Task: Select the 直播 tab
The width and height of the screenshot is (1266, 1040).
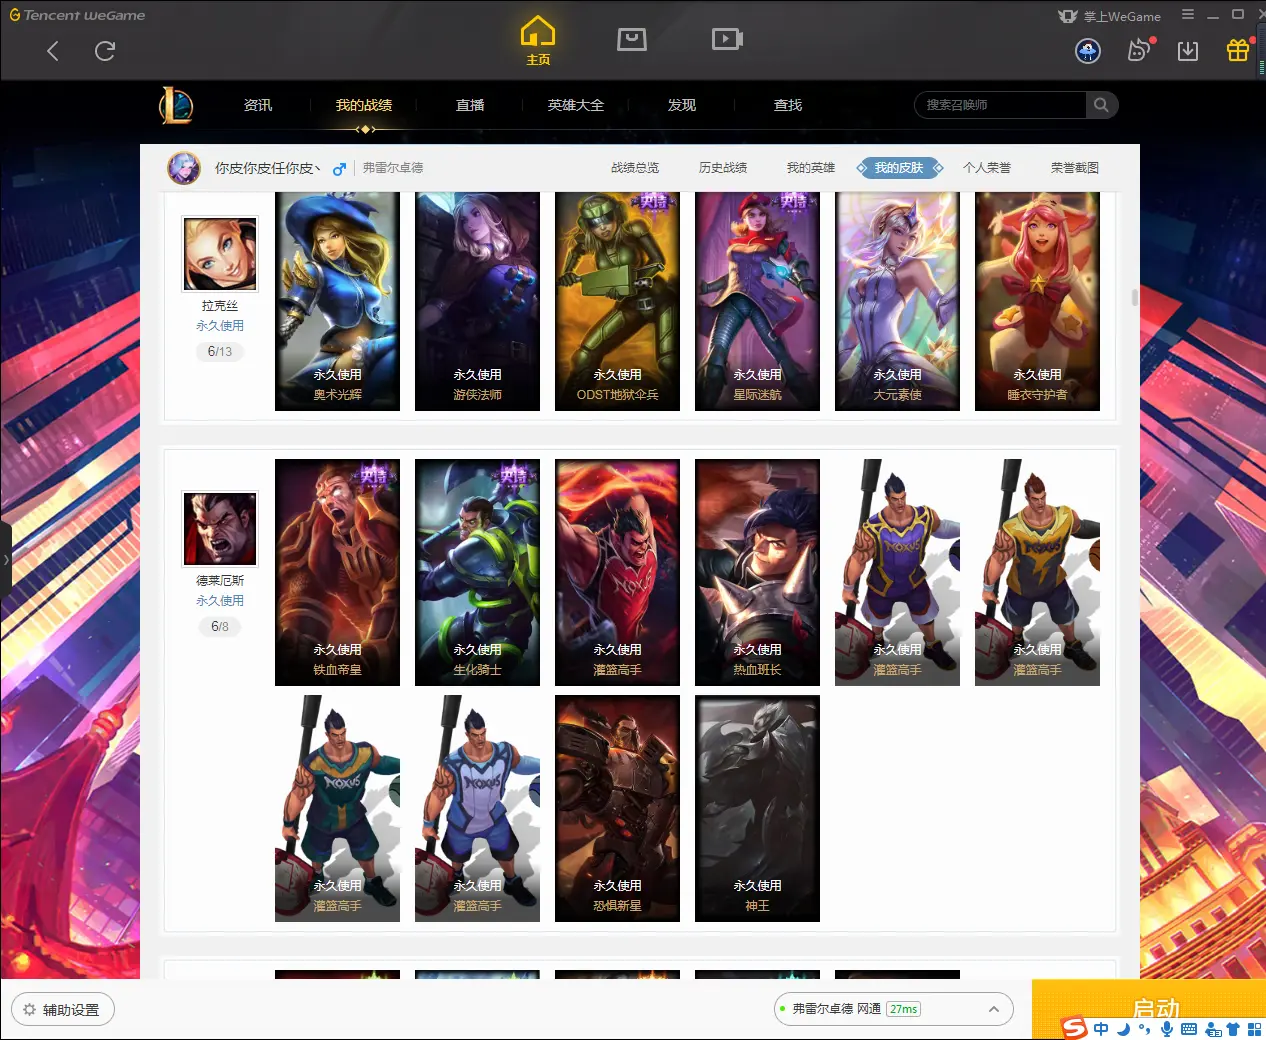Action: coord(470,105)
